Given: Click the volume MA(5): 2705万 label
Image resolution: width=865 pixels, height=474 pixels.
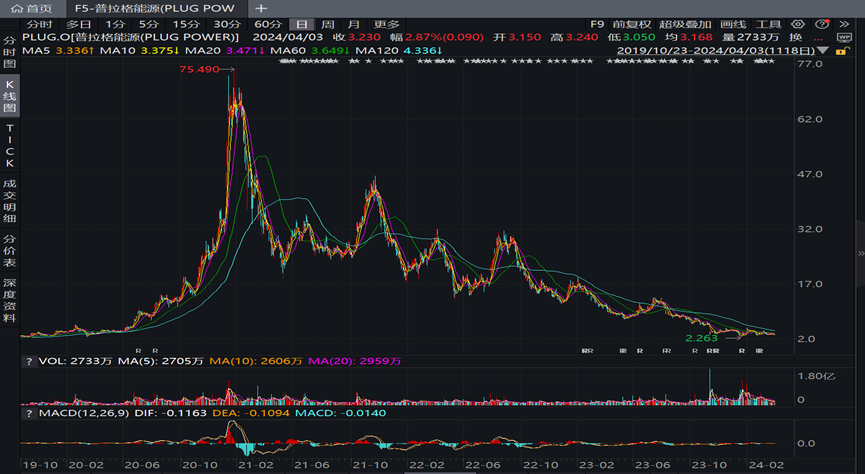Looking at the screenshot, I should coord(161,361).
